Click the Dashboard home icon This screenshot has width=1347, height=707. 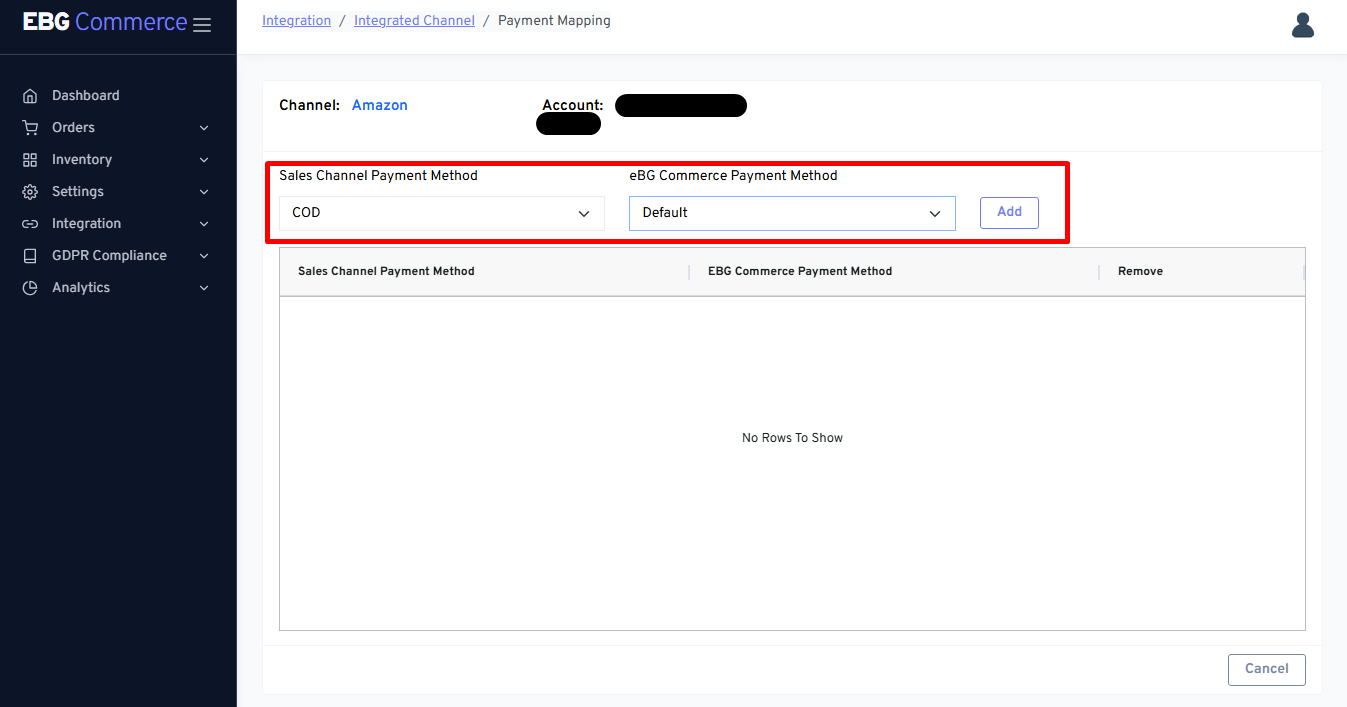30,96
